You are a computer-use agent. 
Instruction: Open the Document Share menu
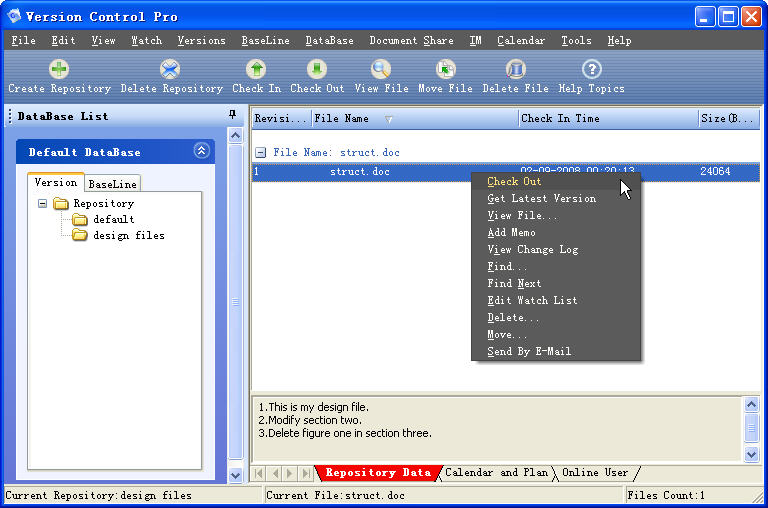tap(411, 40)
